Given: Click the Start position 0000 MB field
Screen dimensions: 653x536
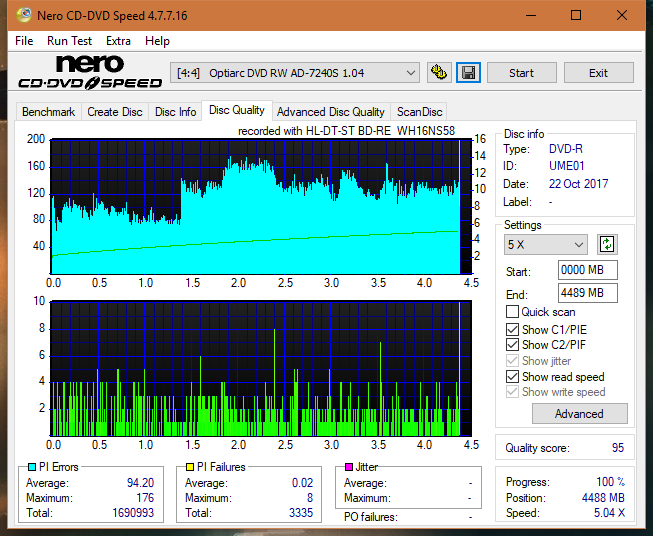Looking at the screenshot, I should click(x=587, y=270).
